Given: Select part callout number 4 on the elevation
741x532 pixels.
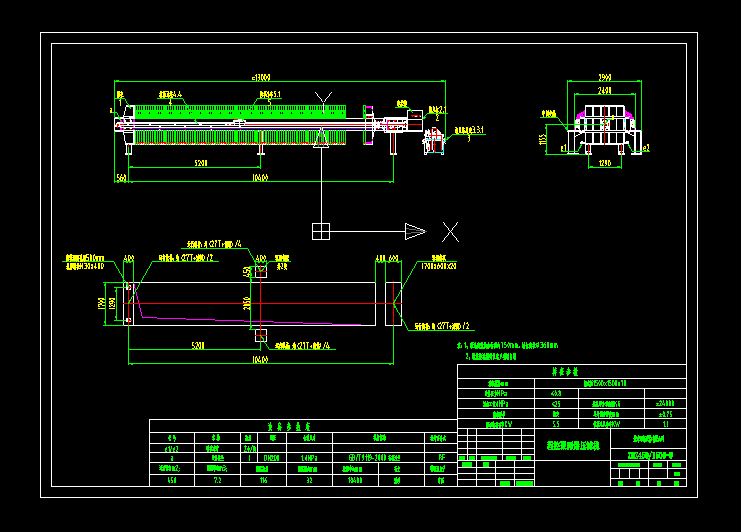Looking at the screenshot, I should (x=170, y=102).
